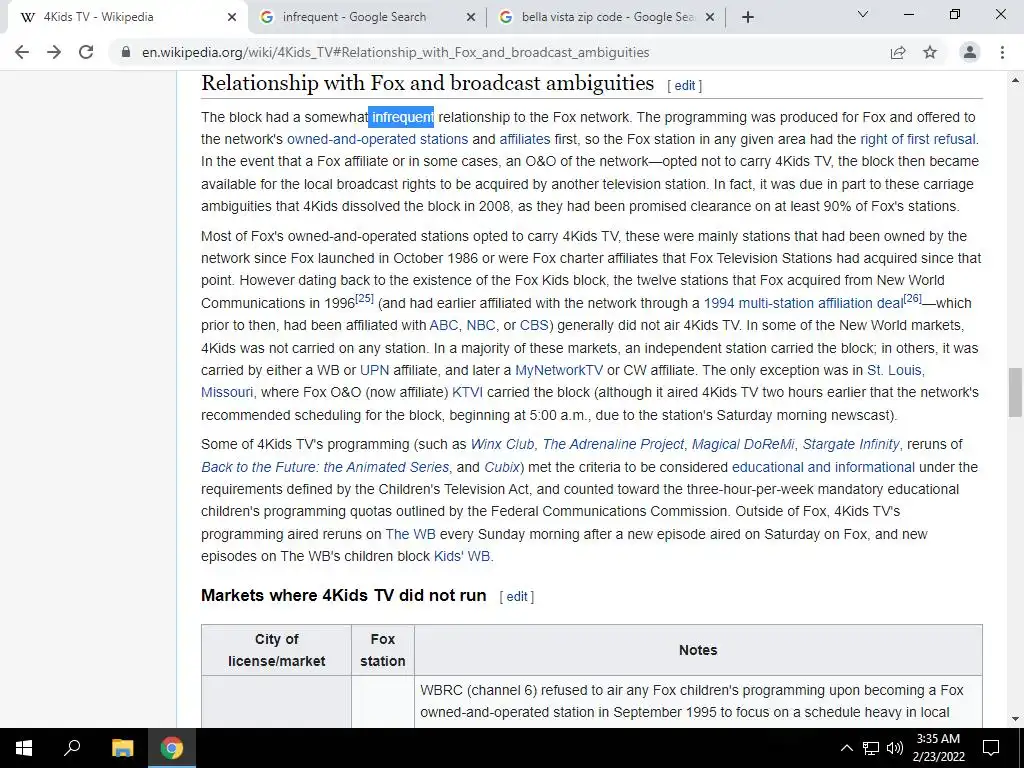This screenshot has width=1024, height=768.
Task: Bookmark this page with the star icon
Action: tap(930, 52)
